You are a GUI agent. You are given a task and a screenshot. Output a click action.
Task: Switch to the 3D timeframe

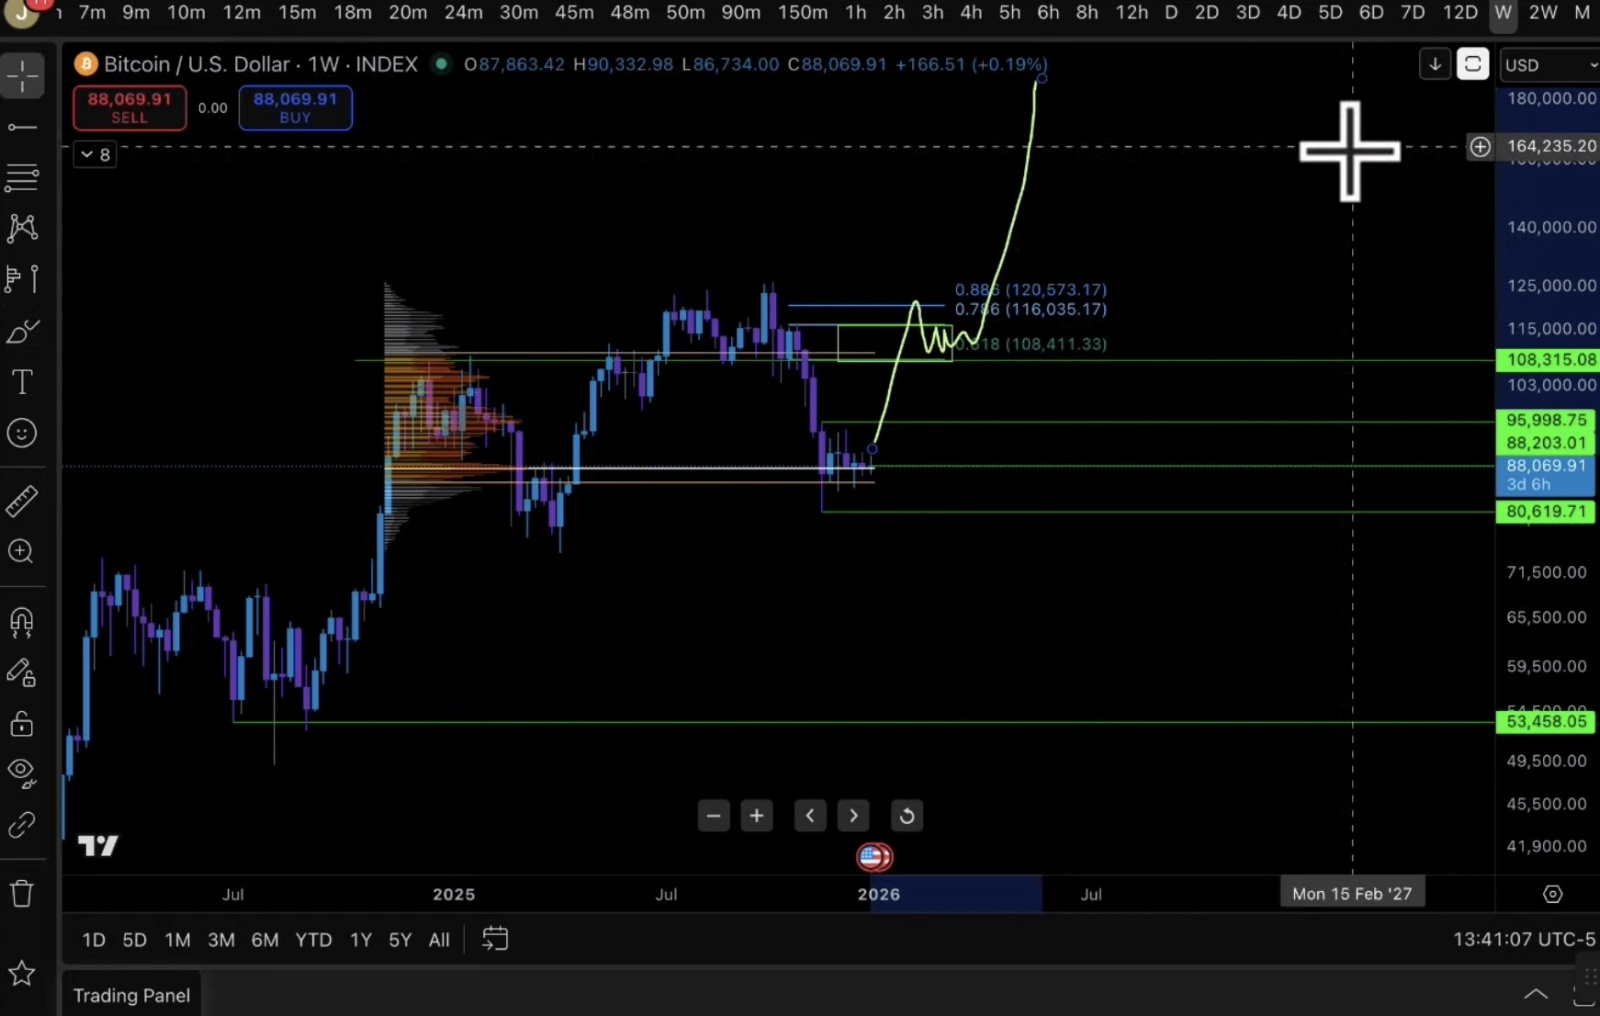(x=1248, y=12)
